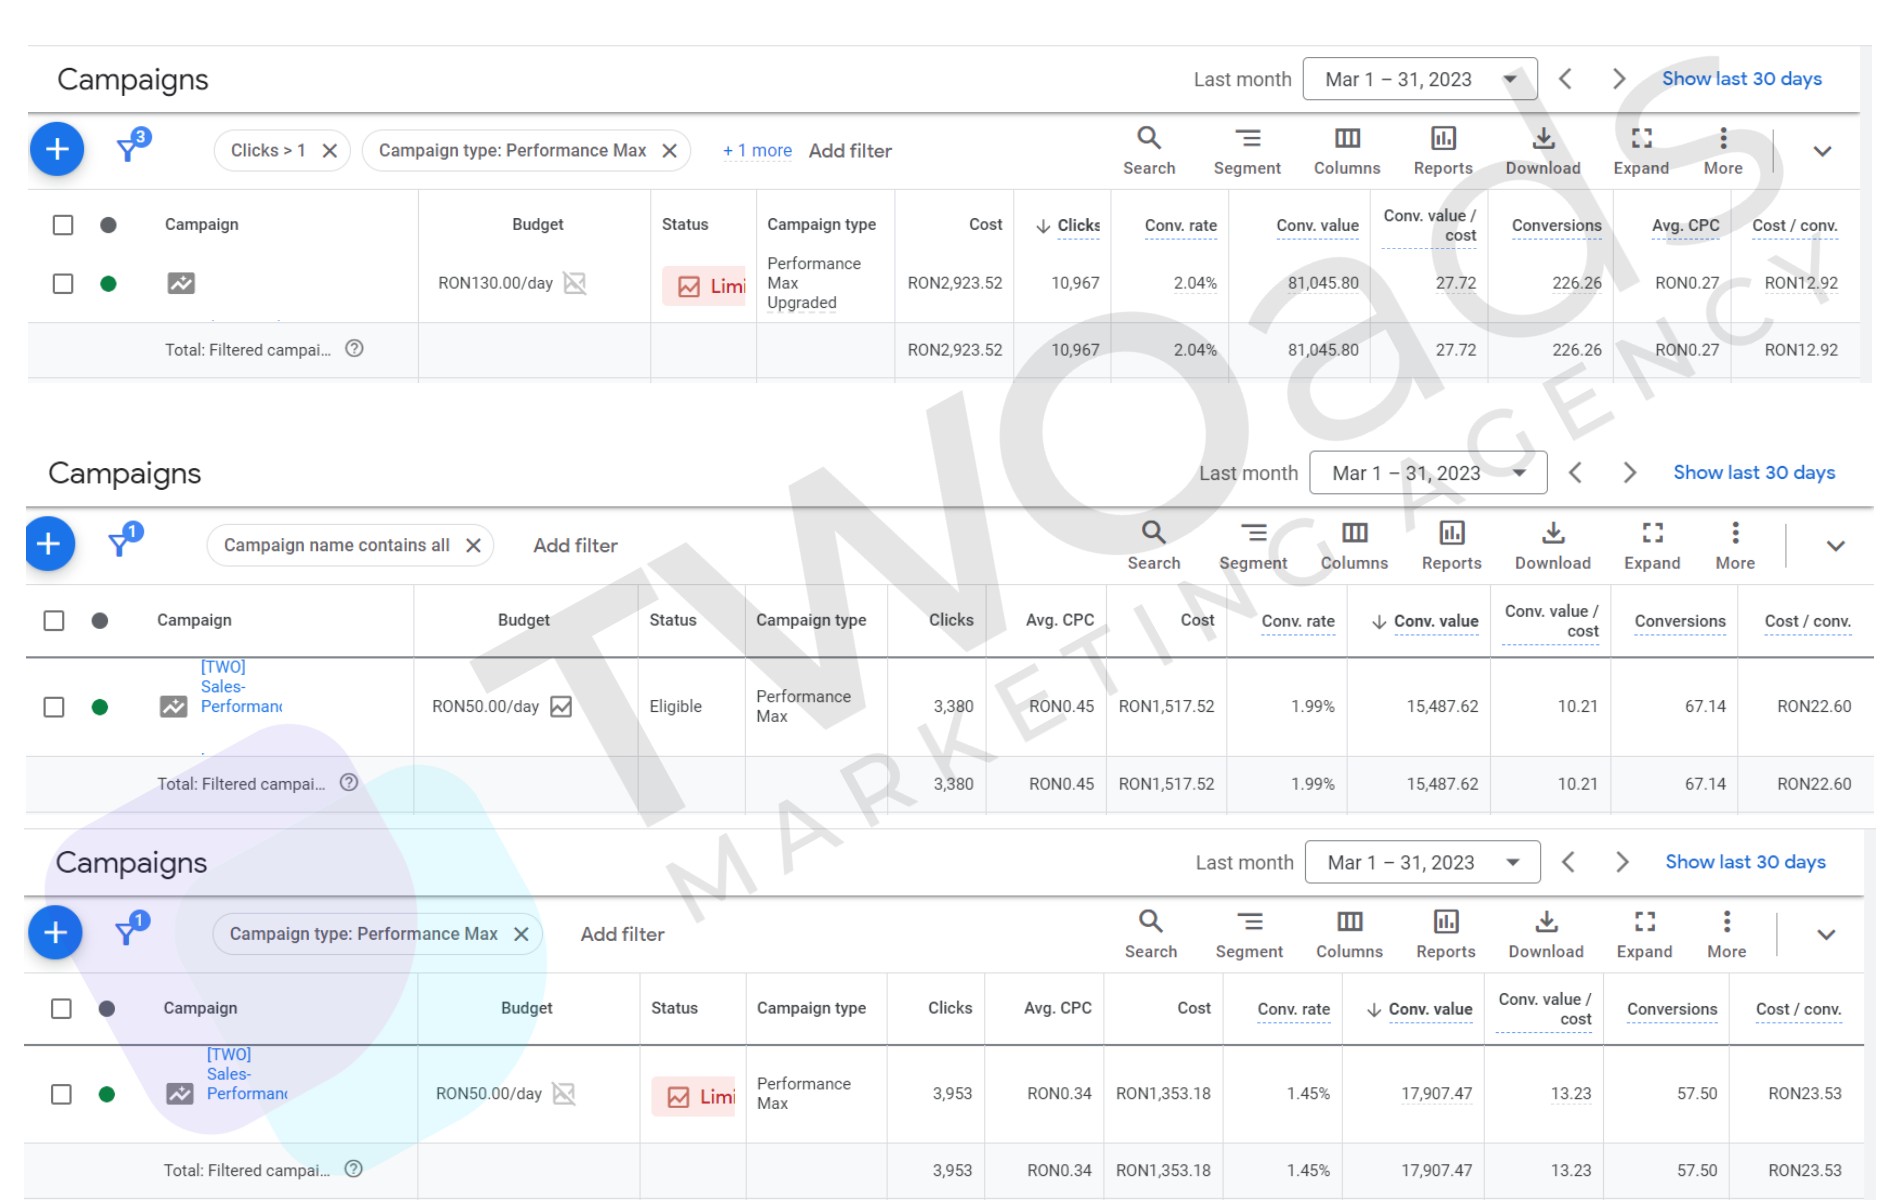Collapse top panel toolbar chevron
The image size is (1900, 1200).
pyautogui.click(x=1822, y=151)
